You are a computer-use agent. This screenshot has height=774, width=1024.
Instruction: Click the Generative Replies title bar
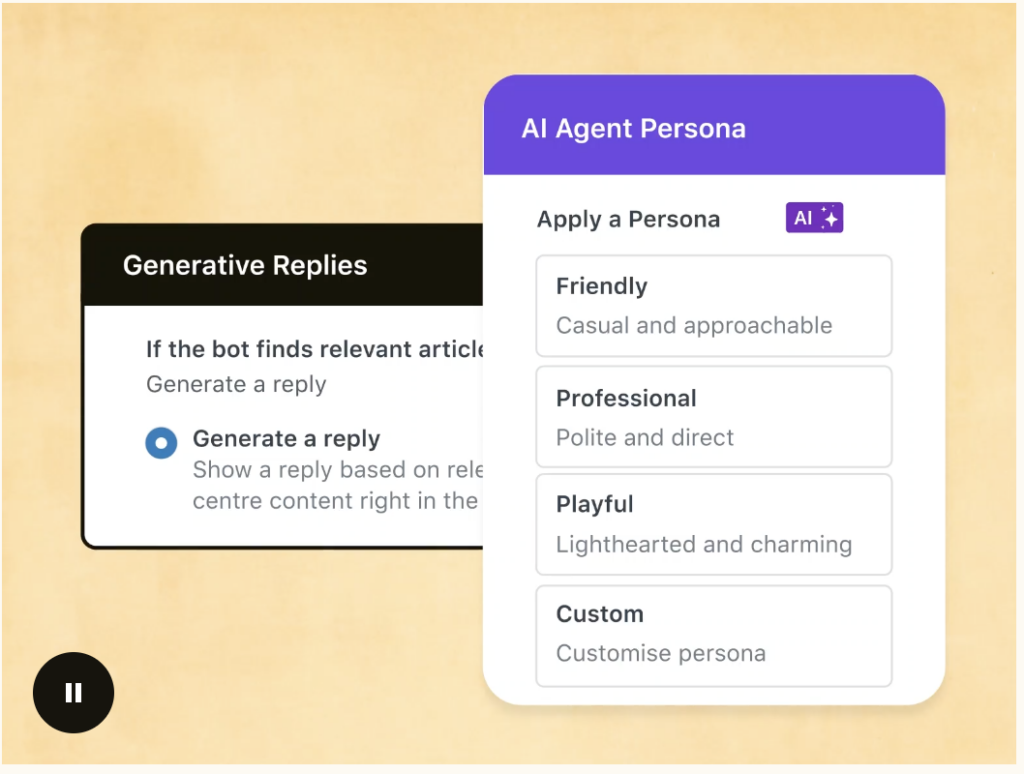click(x=282, y=265)
